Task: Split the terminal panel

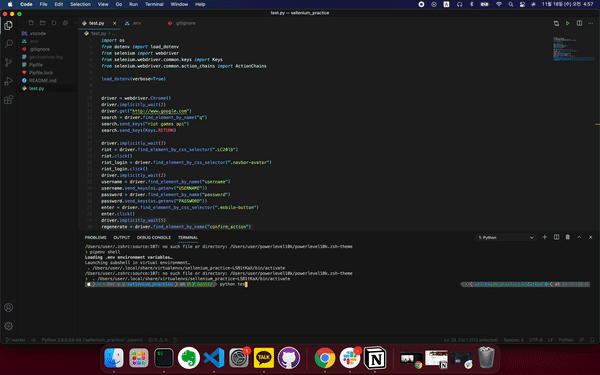Action: tap(556, 237)
